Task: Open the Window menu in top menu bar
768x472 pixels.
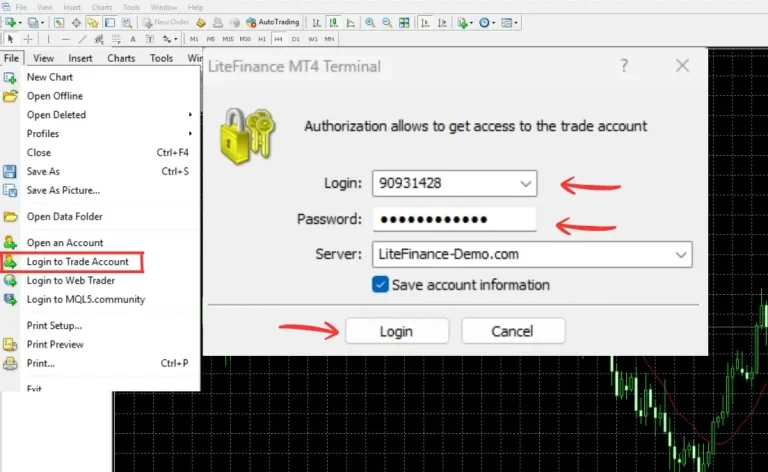Action: (164, 7)
